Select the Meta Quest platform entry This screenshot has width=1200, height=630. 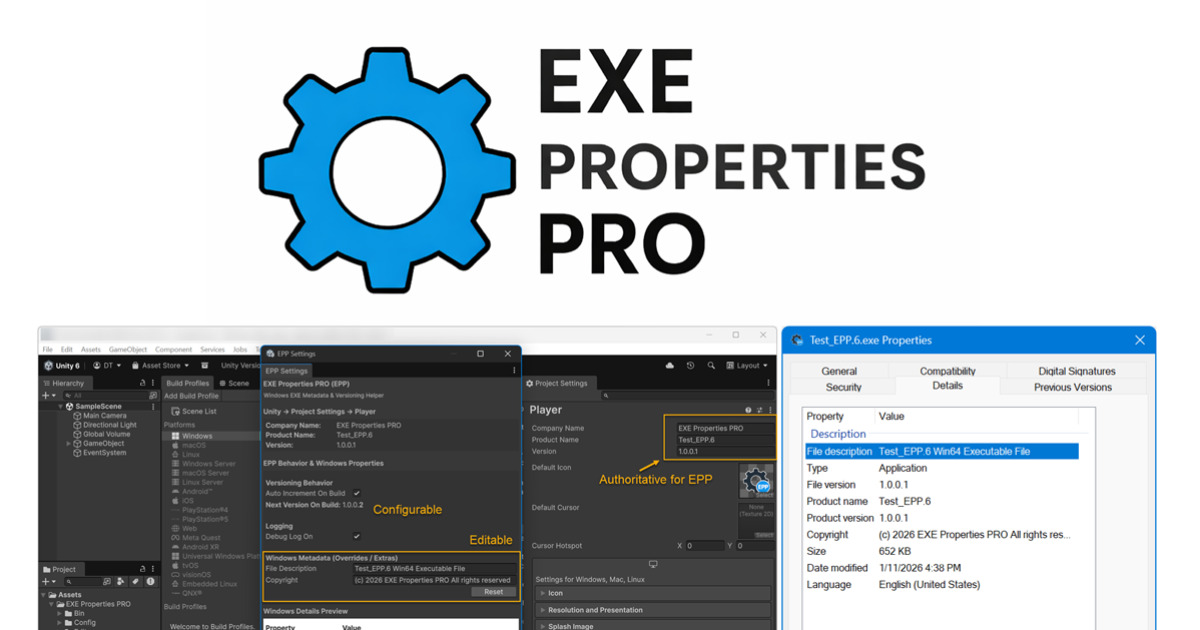coord(194,538)
